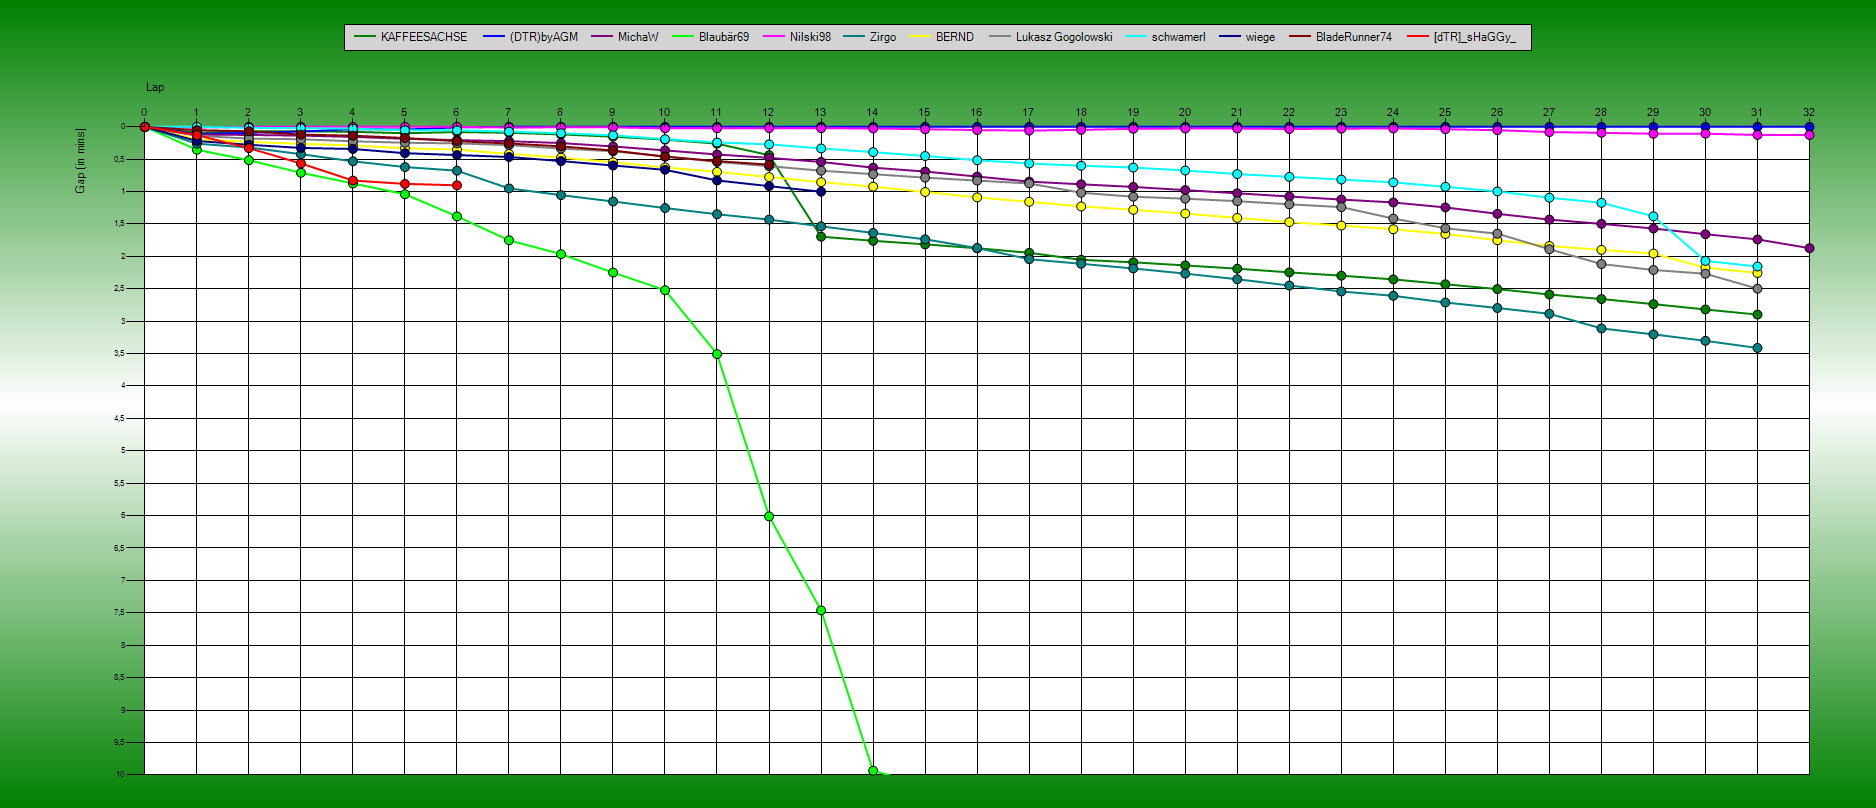
Task: Click the Gap [in mins] axis title
Action: pos(80,160)
